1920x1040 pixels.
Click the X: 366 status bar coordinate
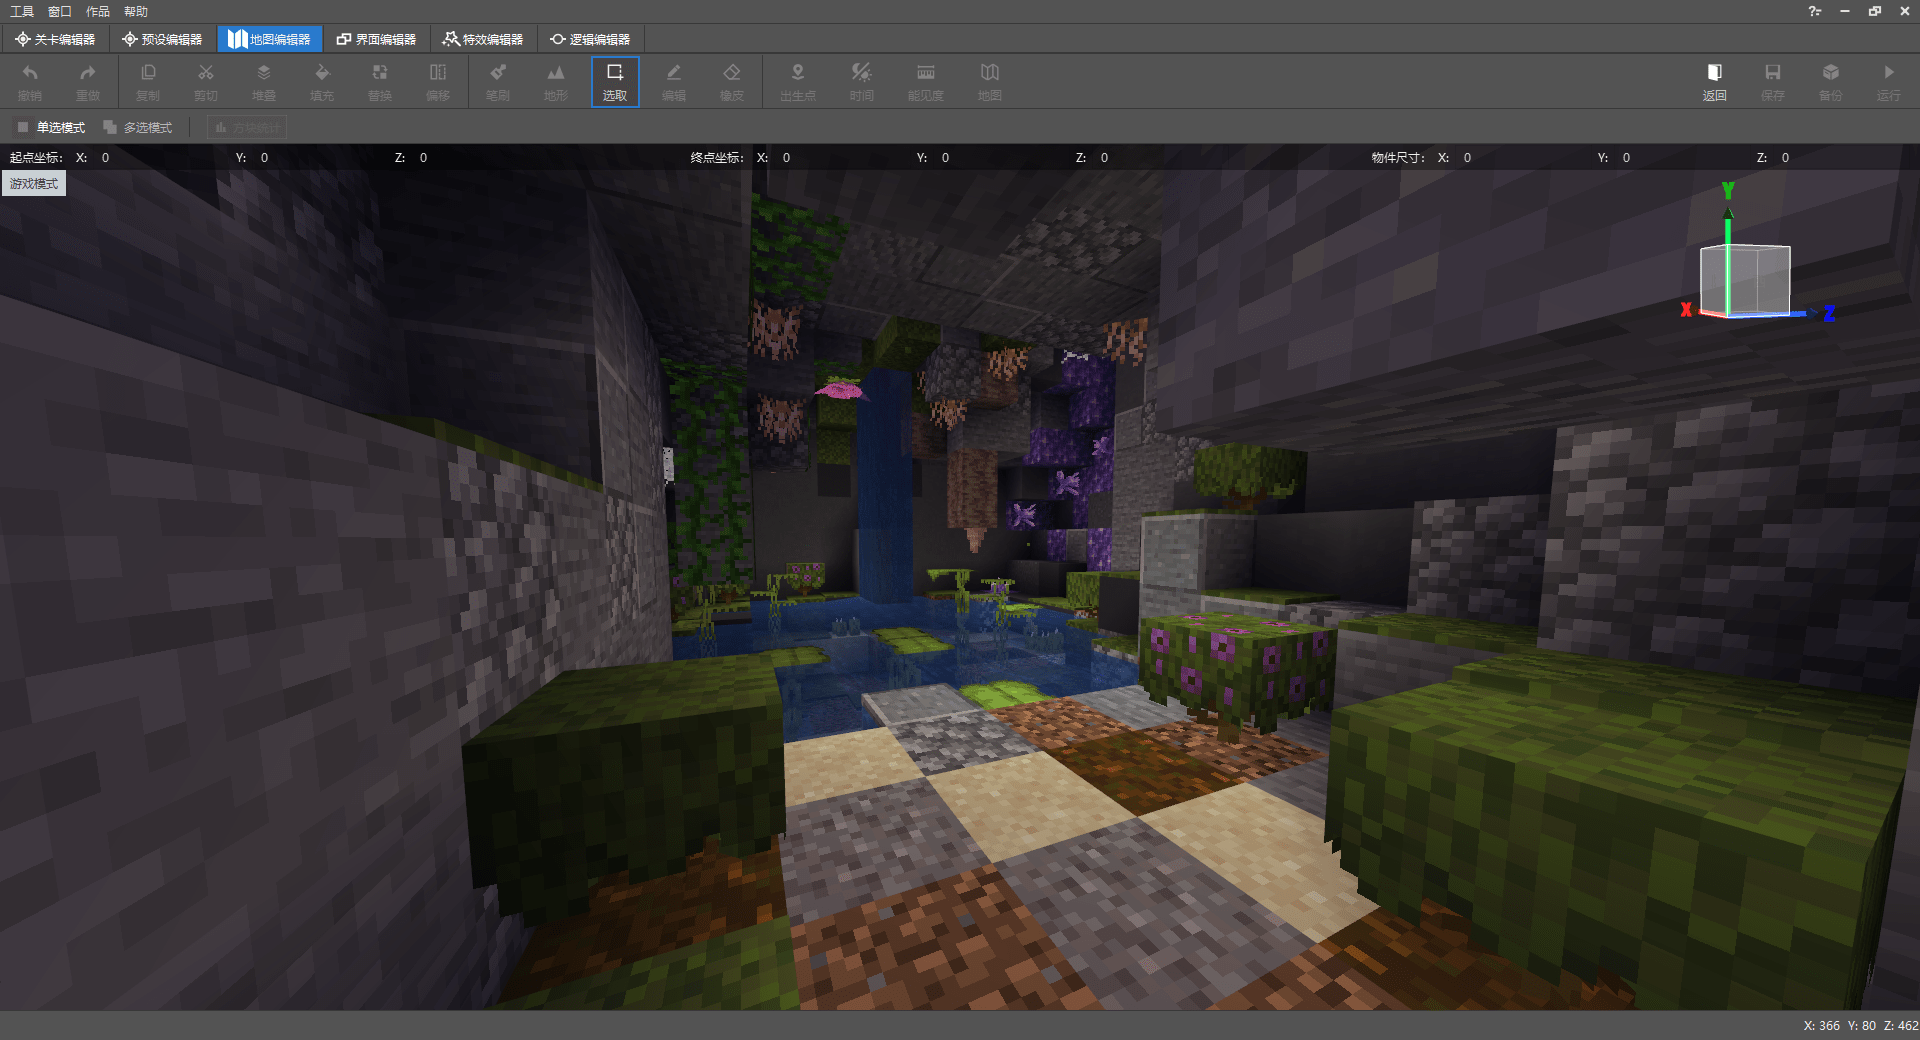coord(1821,1025)
